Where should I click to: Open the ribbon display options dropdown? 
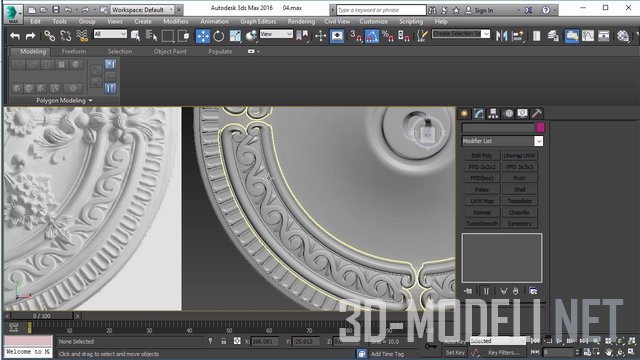click(x=253, y=51)
